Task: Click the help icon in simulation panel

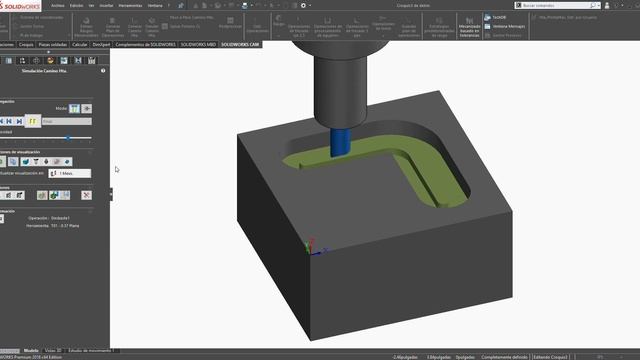Action: click(x=103, y=71)
